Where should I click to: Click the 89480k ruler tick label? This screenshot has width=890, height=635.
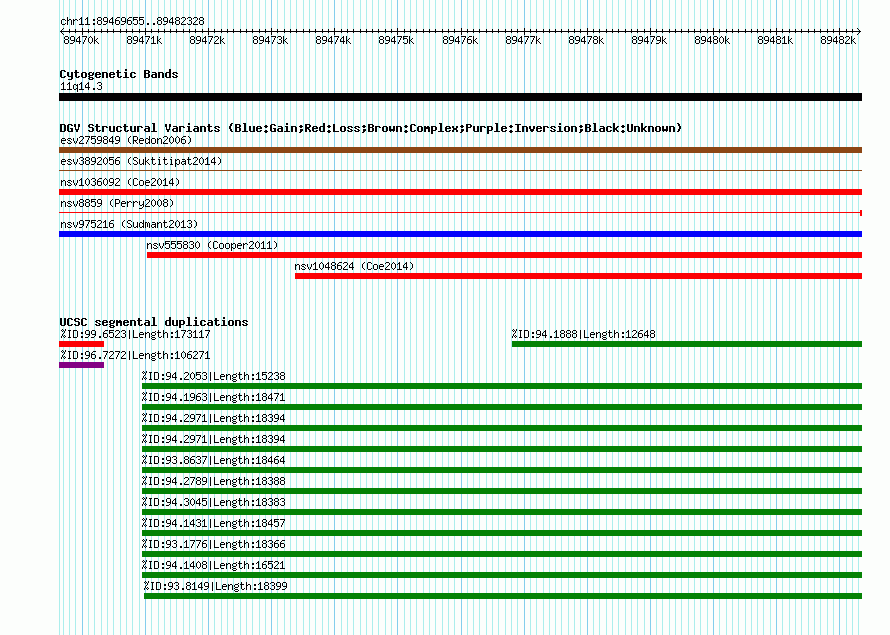tap(712, 40)
